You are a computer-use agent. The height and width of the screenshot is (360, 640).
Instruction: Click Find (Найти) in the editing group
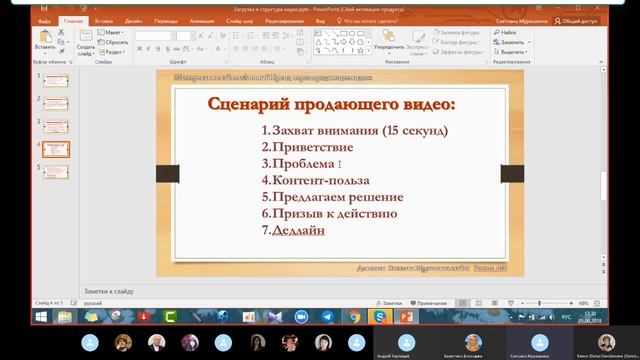click(x=505, y=32)
